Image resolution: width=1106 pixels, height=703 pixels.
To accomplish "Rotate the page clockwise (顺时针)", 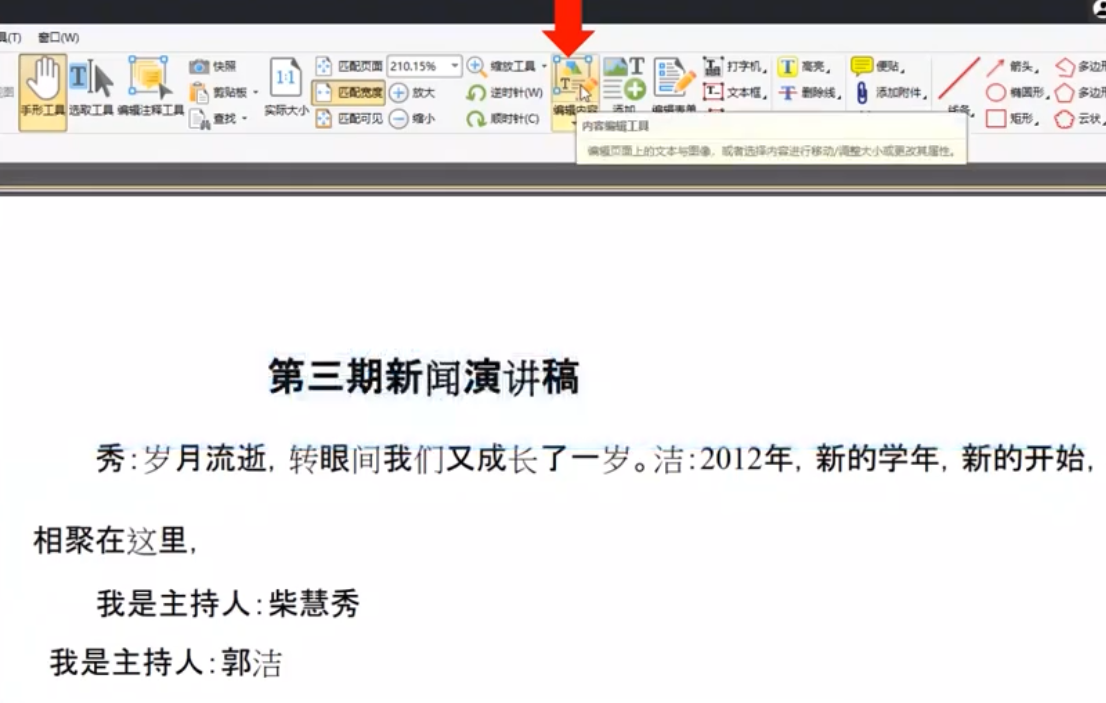I will [x=500, y=116].
